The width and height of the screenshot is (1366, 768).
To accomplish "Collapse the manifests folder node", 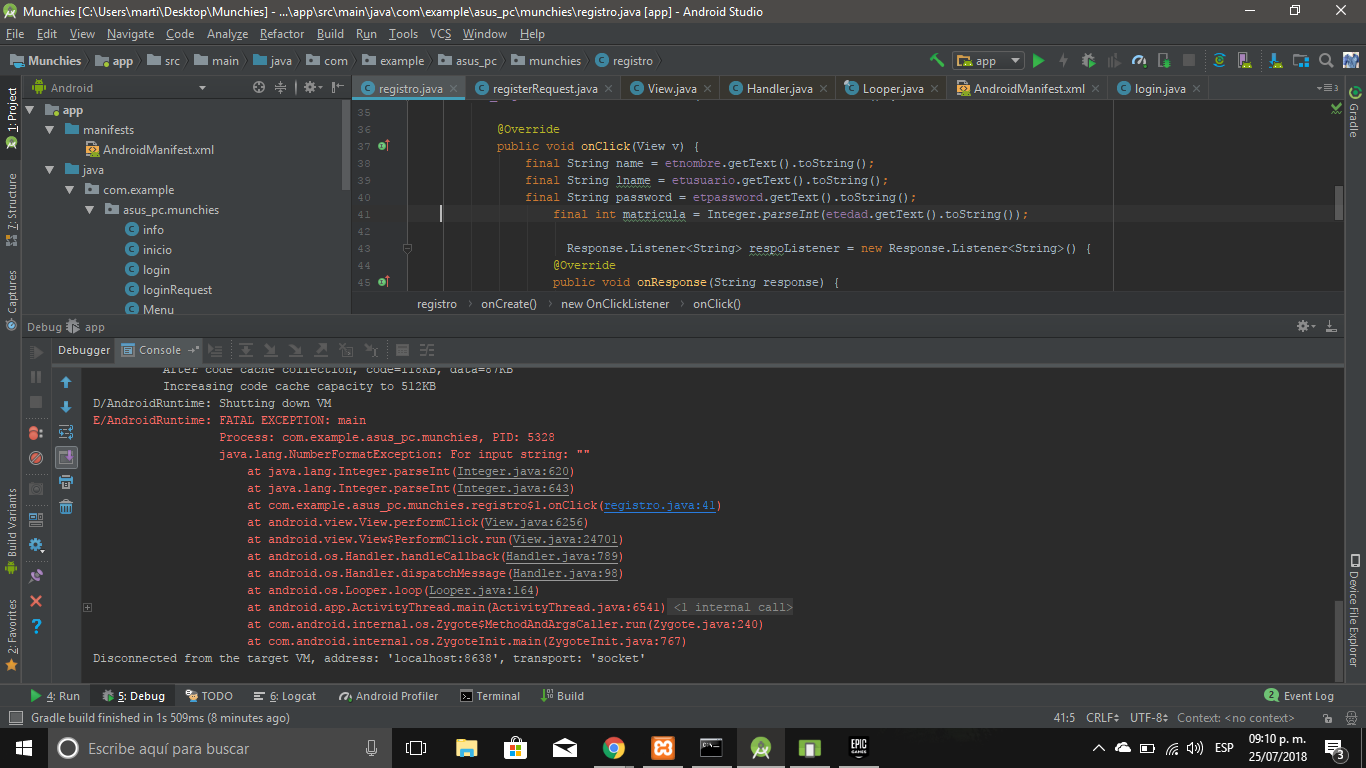I will tap(50, 130).
